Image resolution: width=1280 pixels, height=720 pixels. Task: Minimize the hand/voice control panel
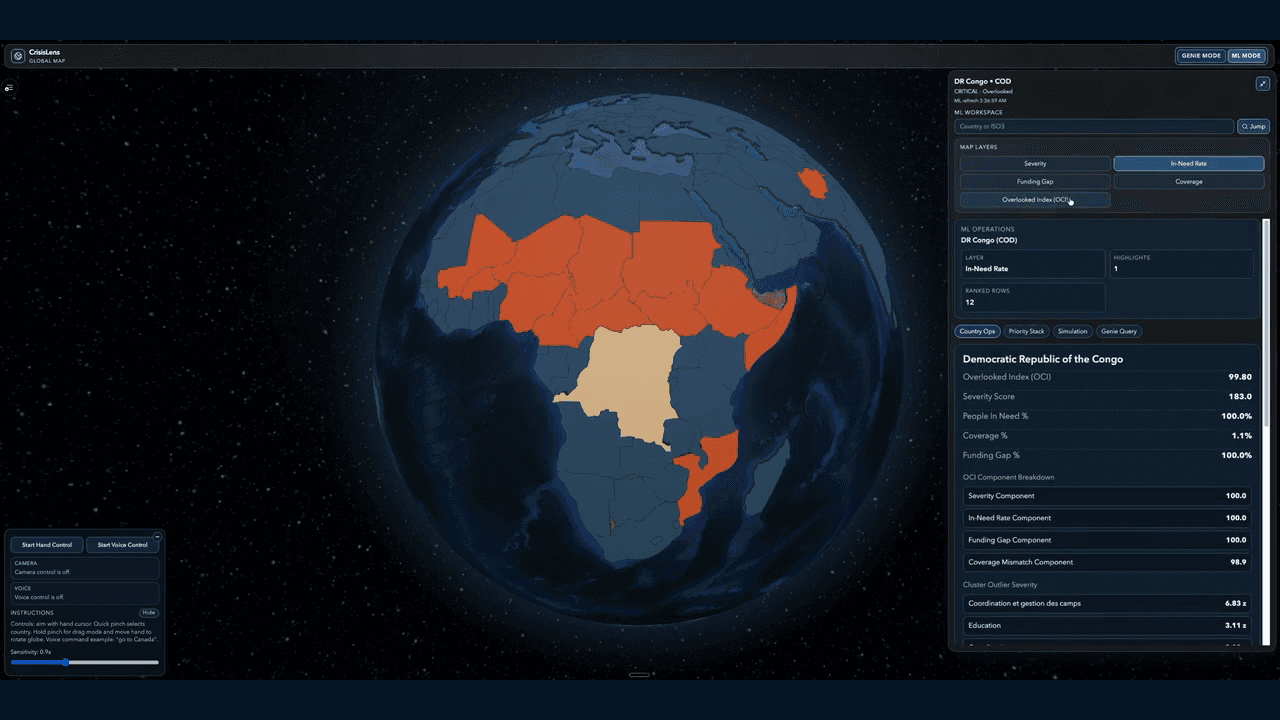pyautogui.click(x=157, y=537)
